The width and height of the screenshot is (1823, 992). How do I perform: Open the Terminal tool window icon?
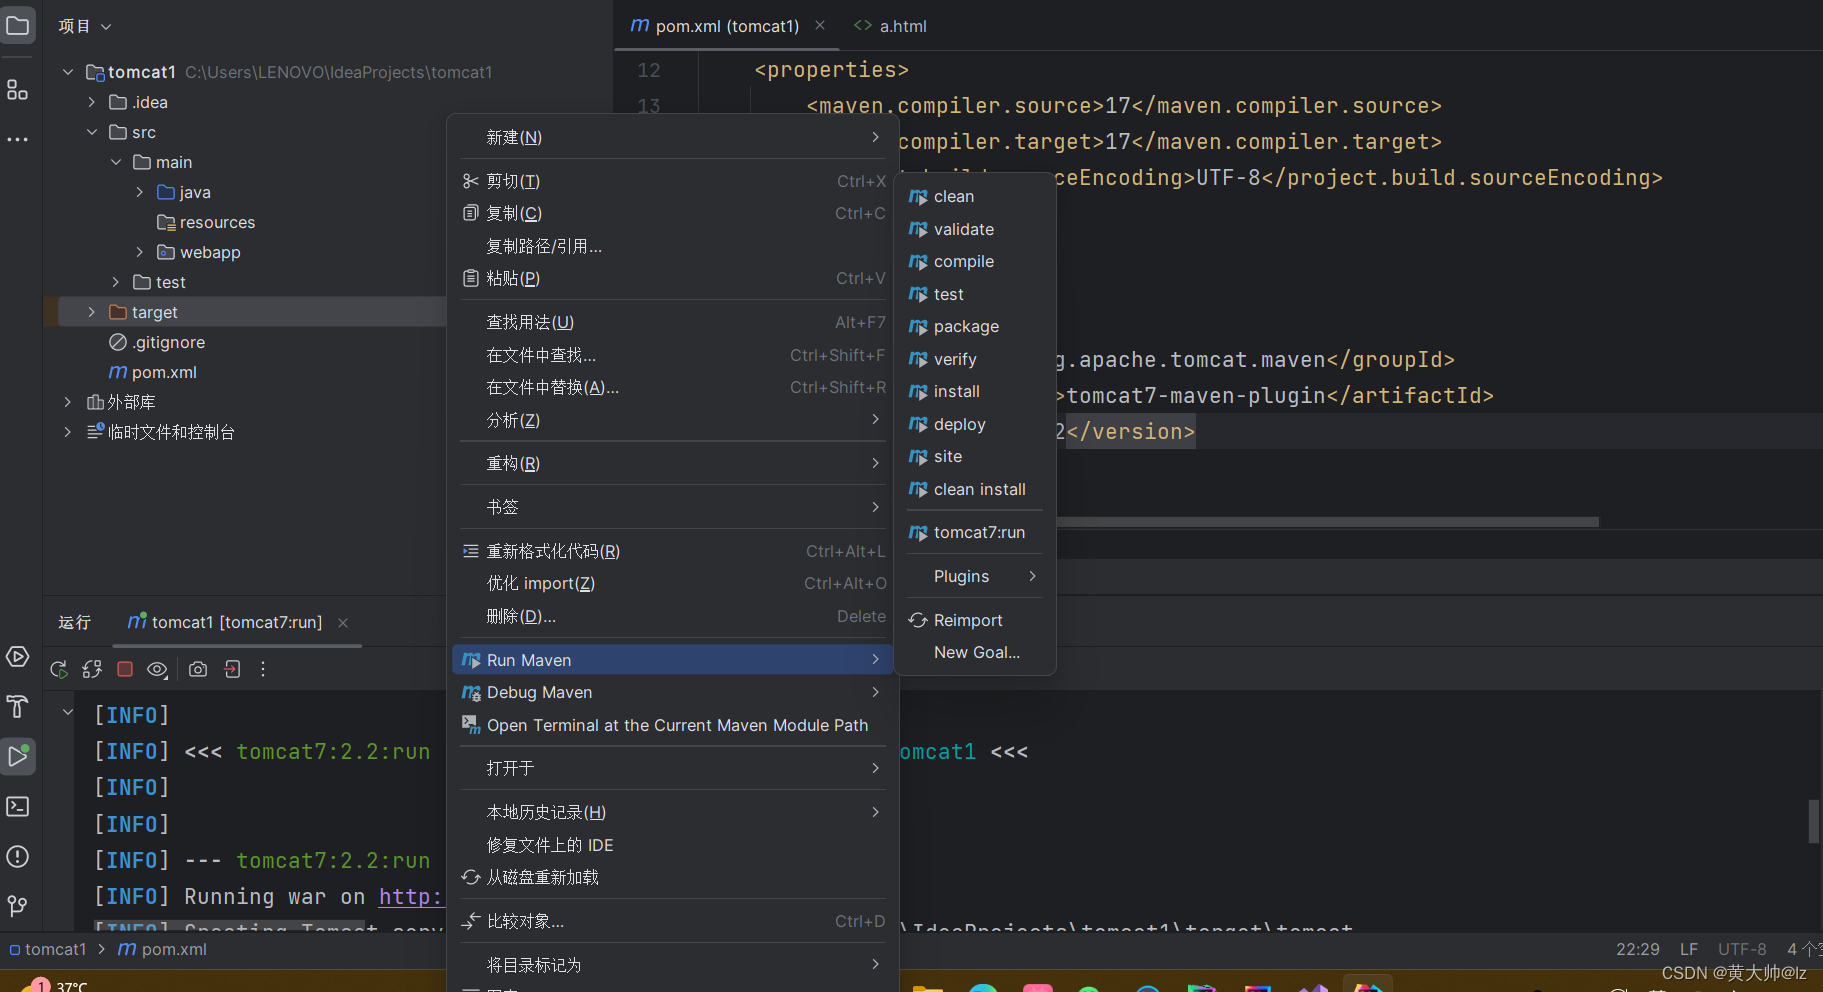(18, 806)
